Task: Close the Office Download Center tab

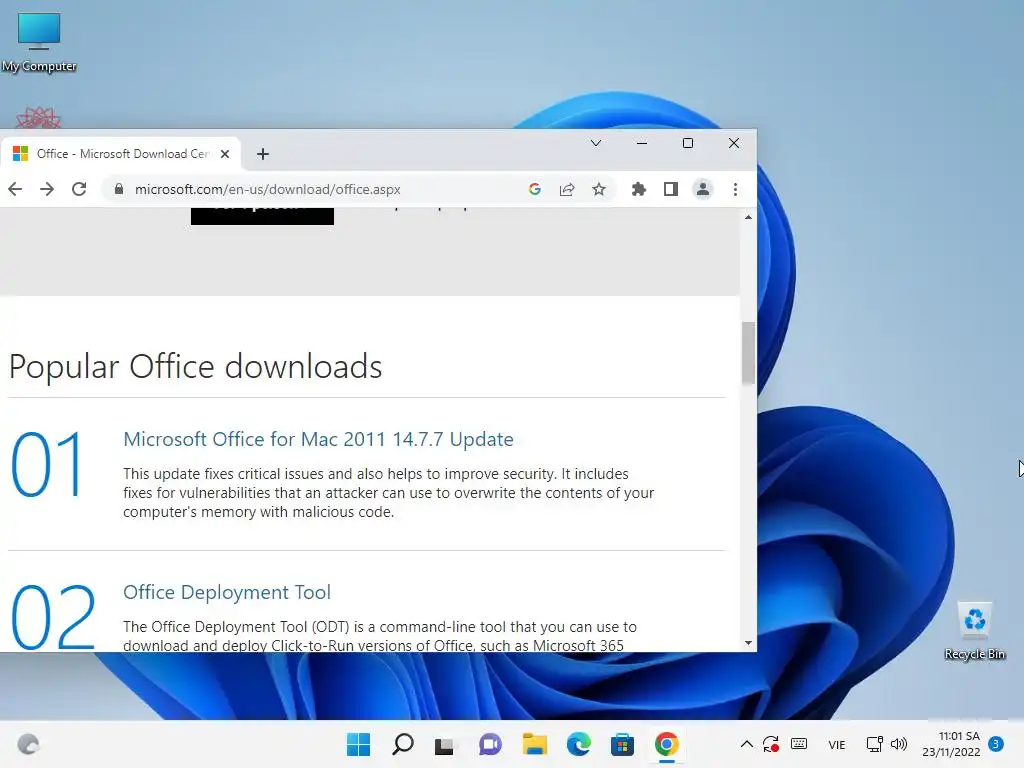Action: pyautogui.click(x=225, y=154)
